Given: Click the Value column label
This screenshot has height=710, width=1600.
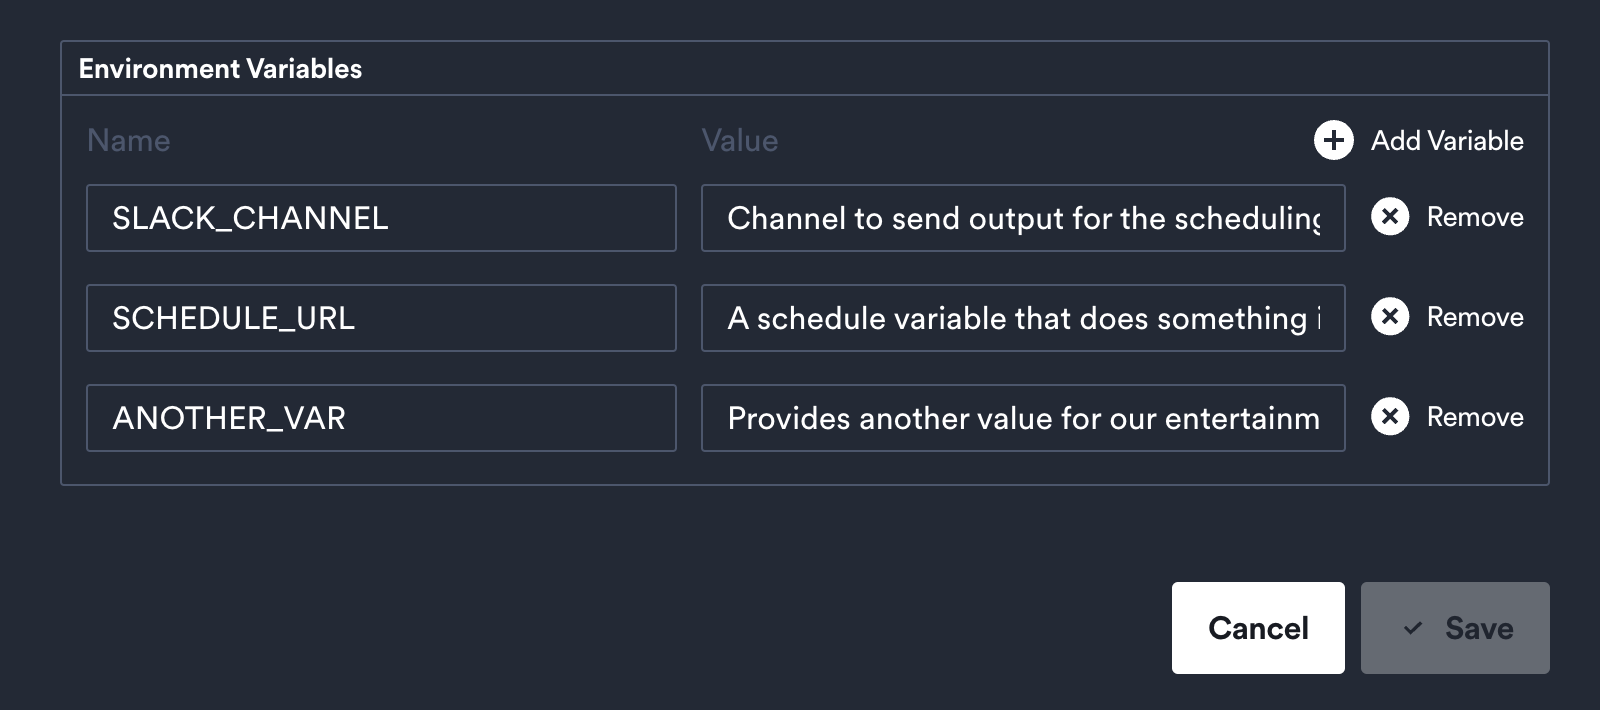Looking at the screenshot, I should 740,141.
